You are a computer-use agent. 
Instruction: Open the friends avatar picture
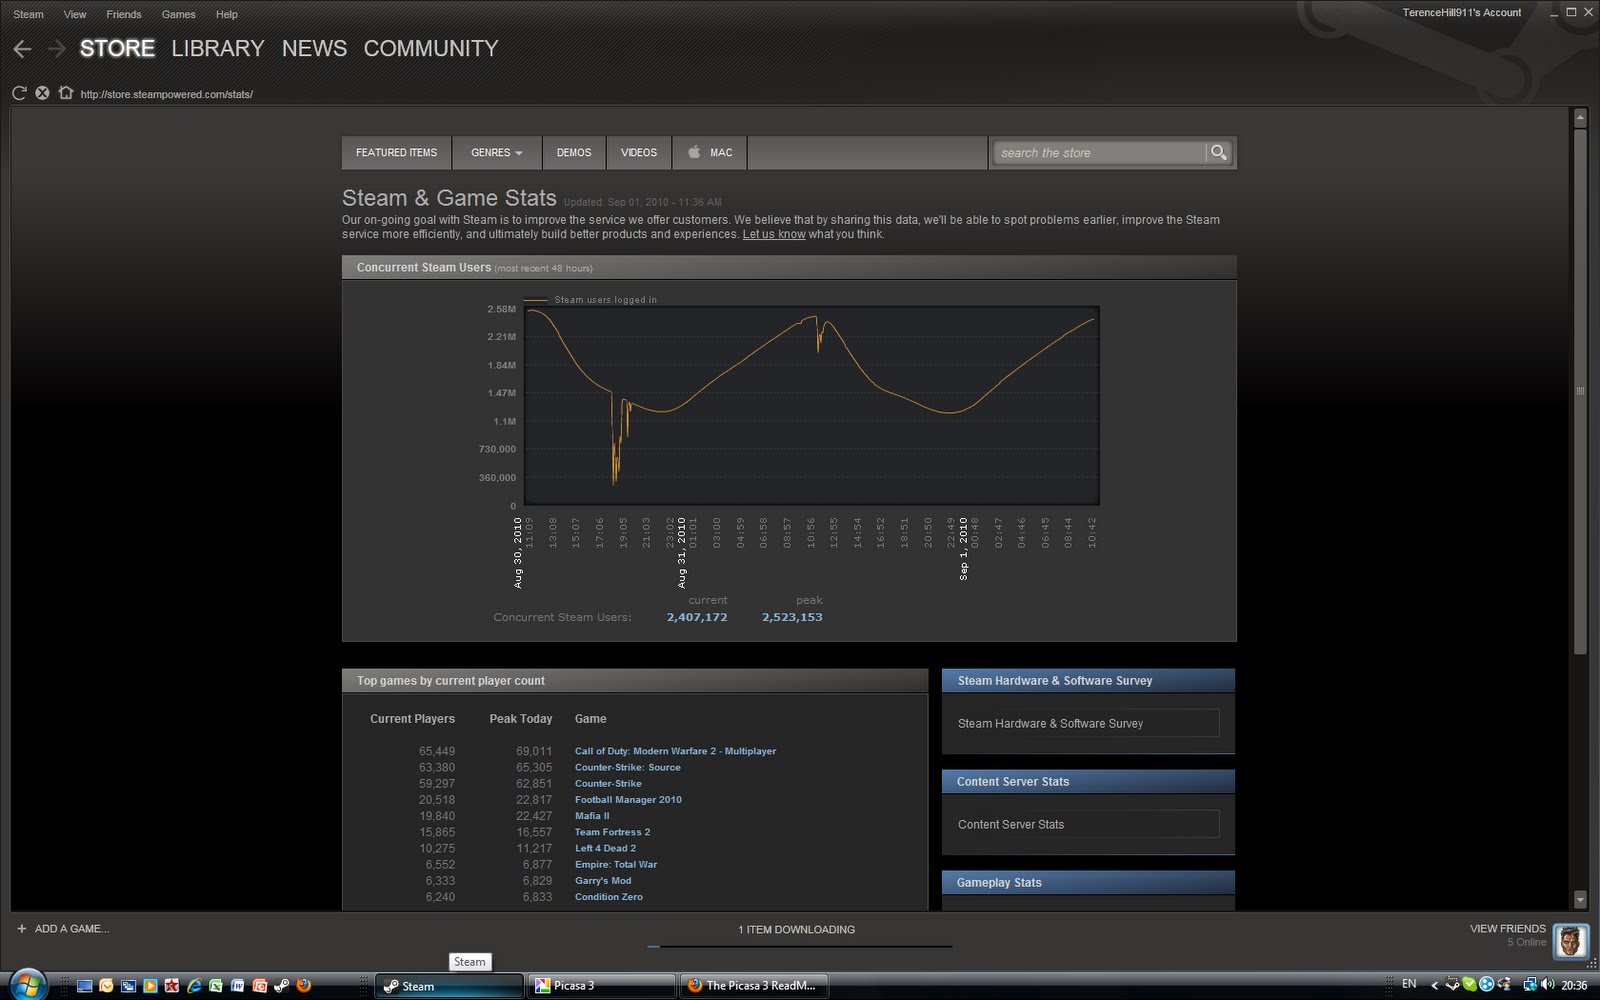pyautogui.click(x=1570, y=940)
